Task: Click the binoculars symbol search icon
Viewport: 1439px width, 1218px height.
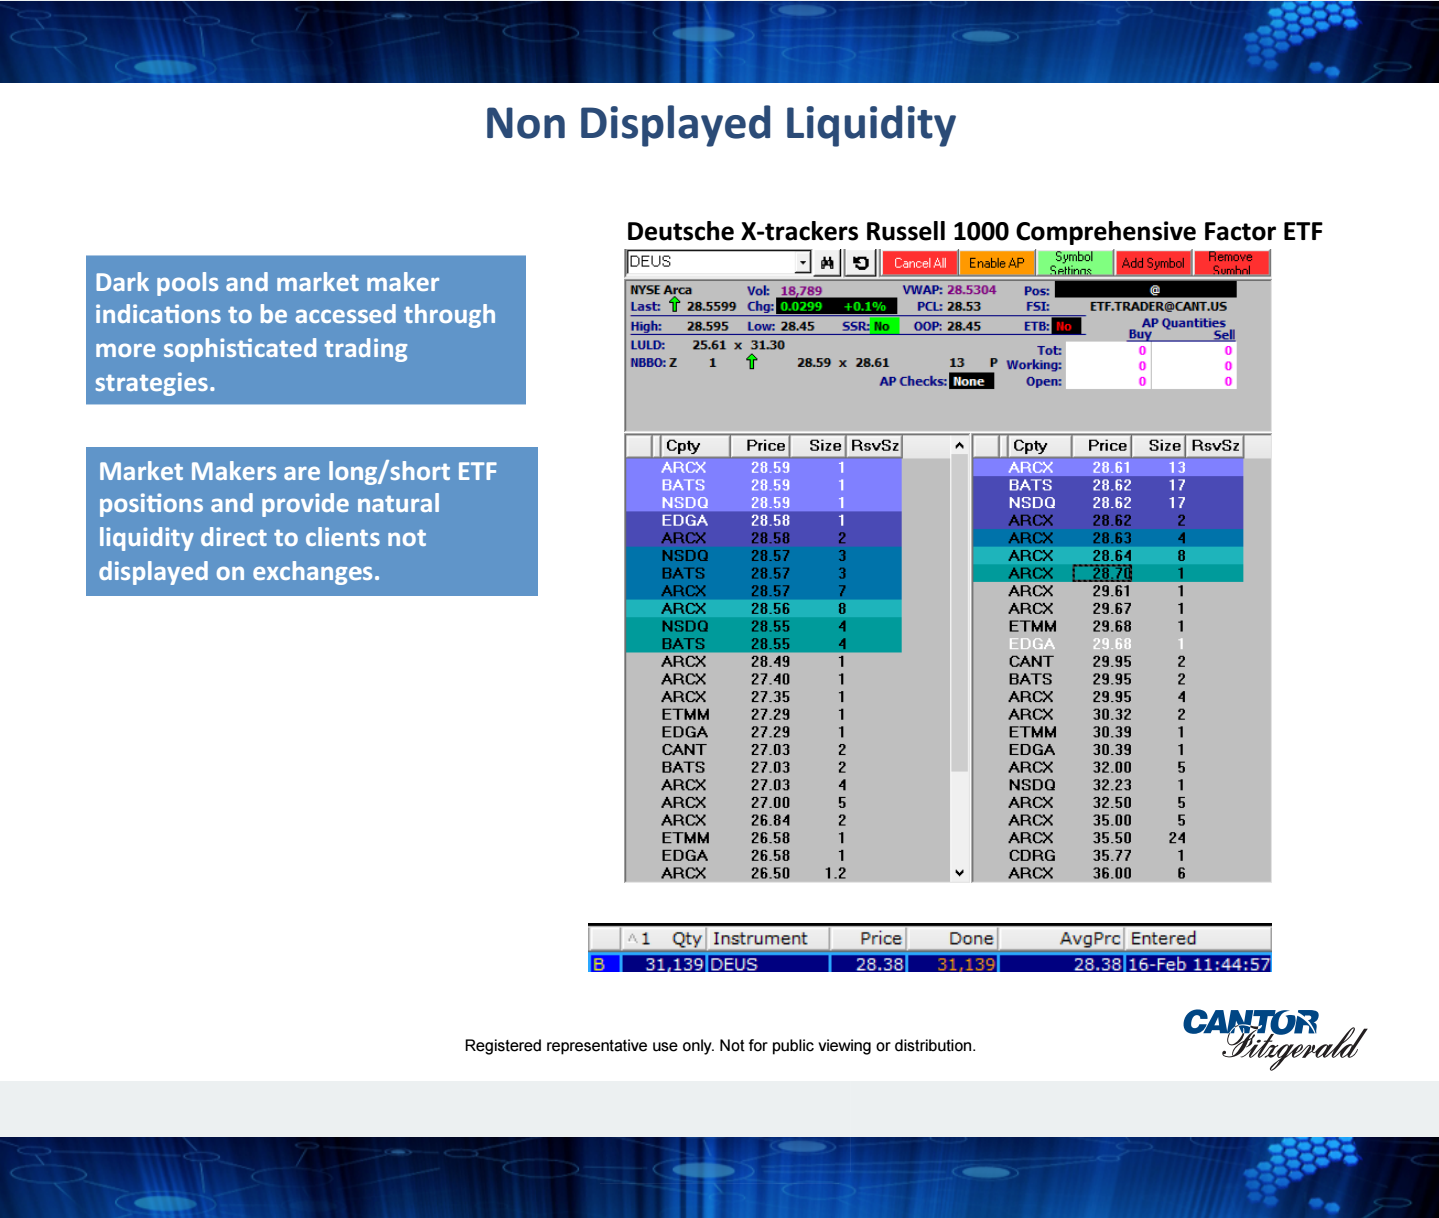Action: [x=827, y=263]
